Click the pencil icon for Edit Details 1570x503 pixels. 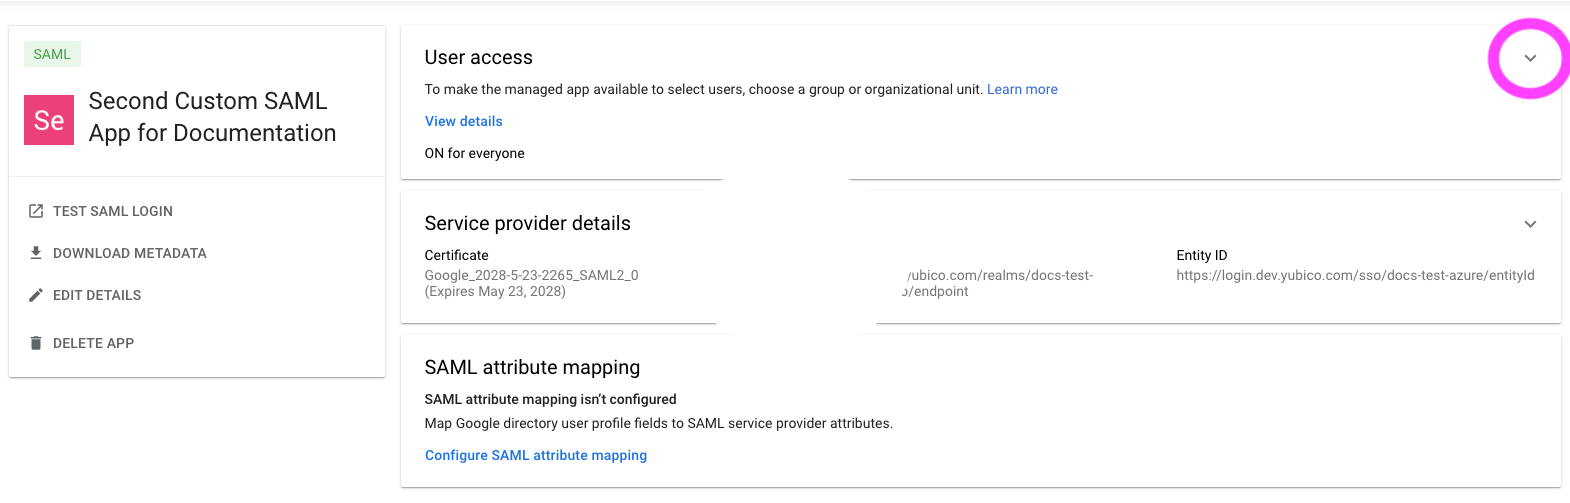click(x=36, y=295)
